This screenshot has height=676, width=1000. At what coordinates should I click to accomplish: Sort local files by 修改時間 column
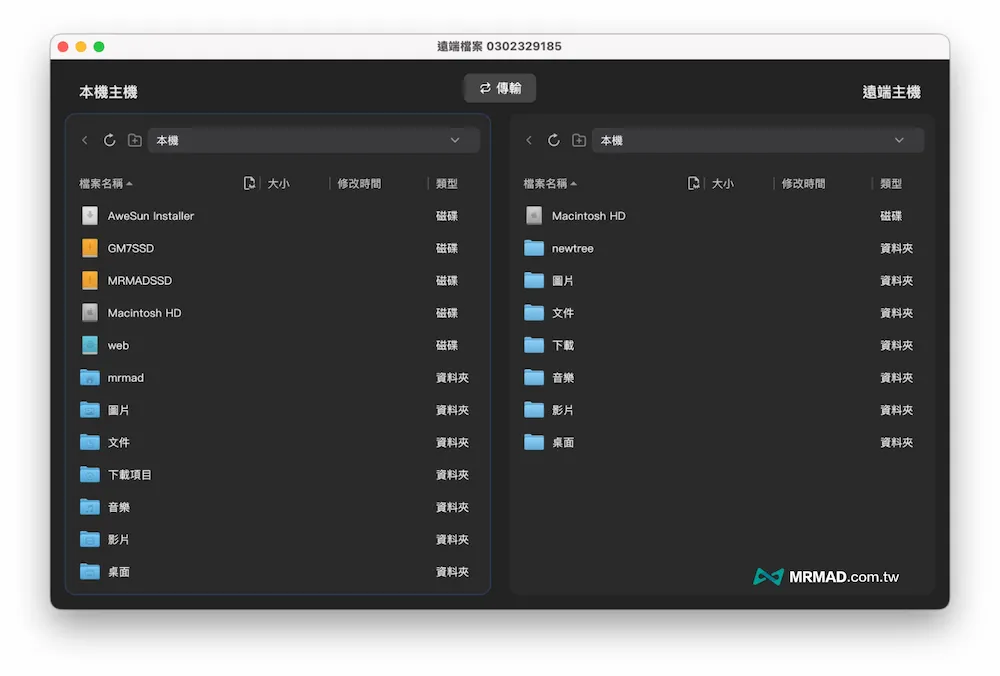pyautogui.click(x=359, y=184)
